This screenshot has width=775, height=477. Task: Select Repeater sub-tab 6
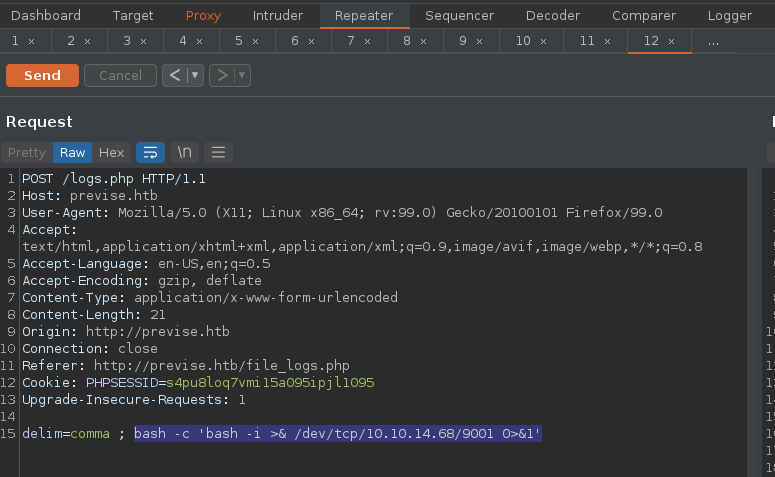click(x=295, y=41)
